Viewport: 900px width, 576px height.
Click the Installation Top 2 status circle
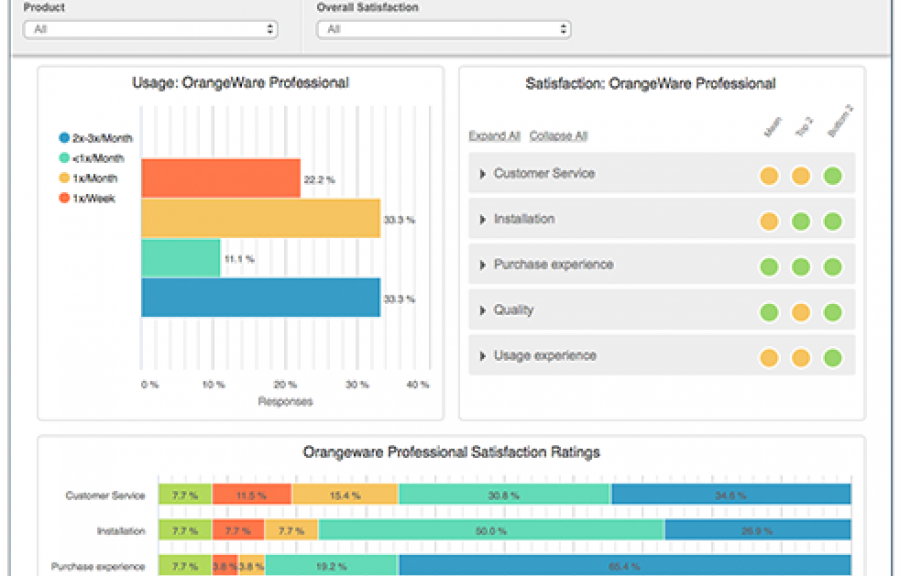(x=801, y=221)
